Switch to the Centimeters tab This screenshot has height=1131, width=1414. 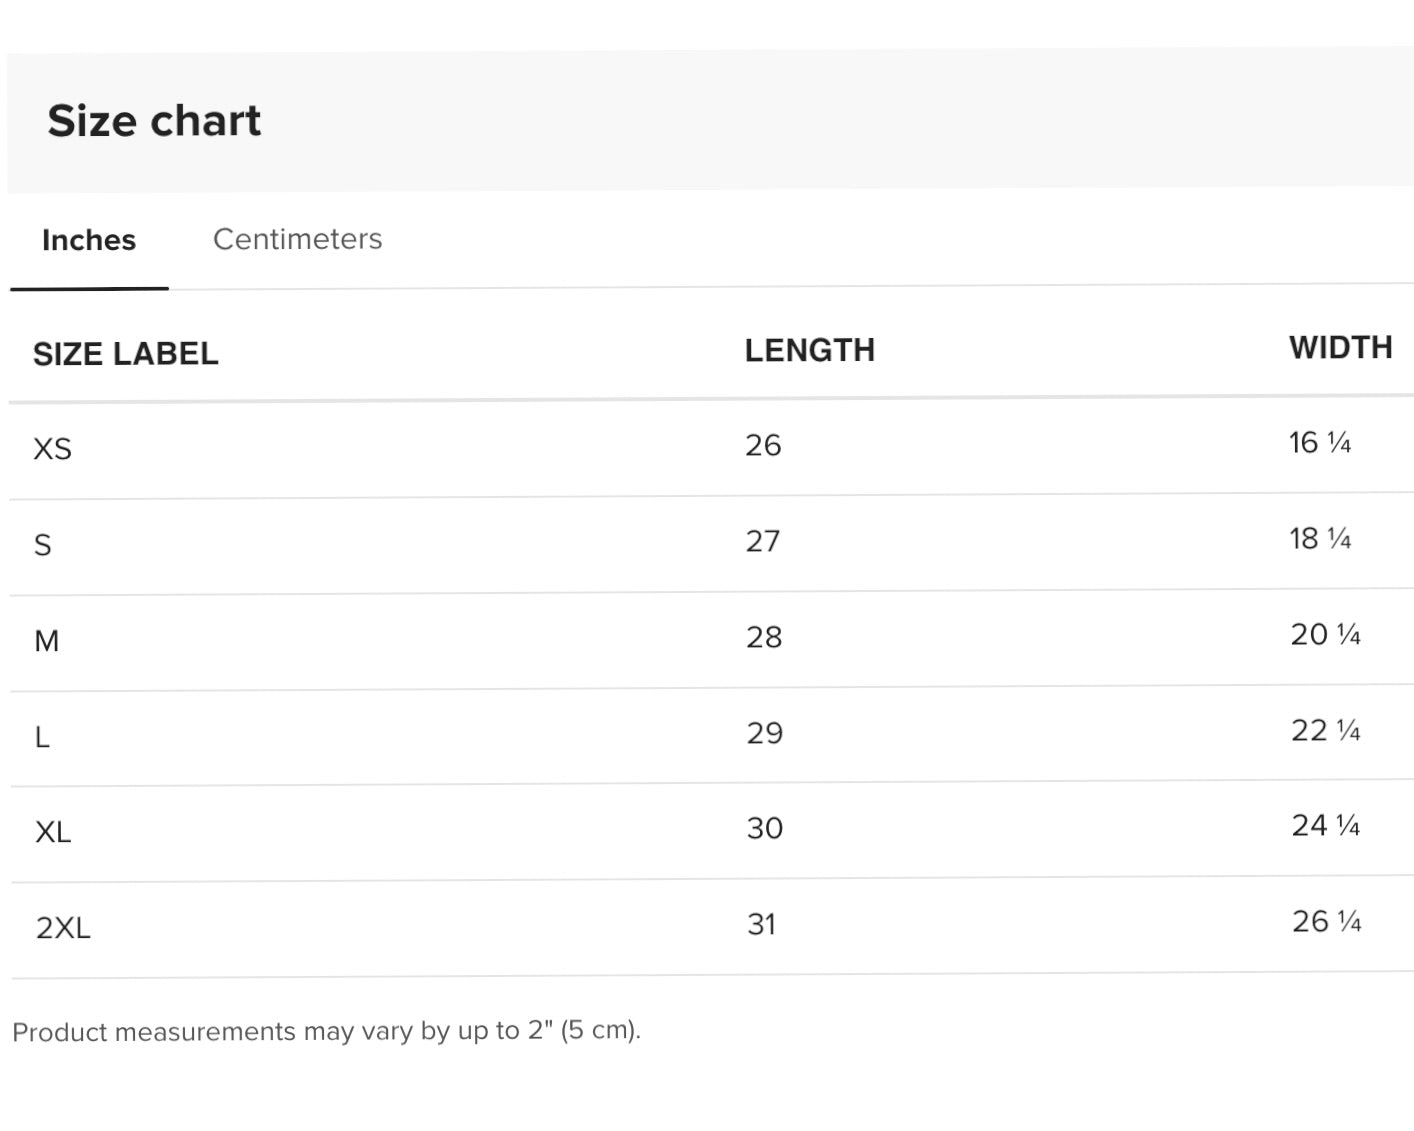[297, 239]
